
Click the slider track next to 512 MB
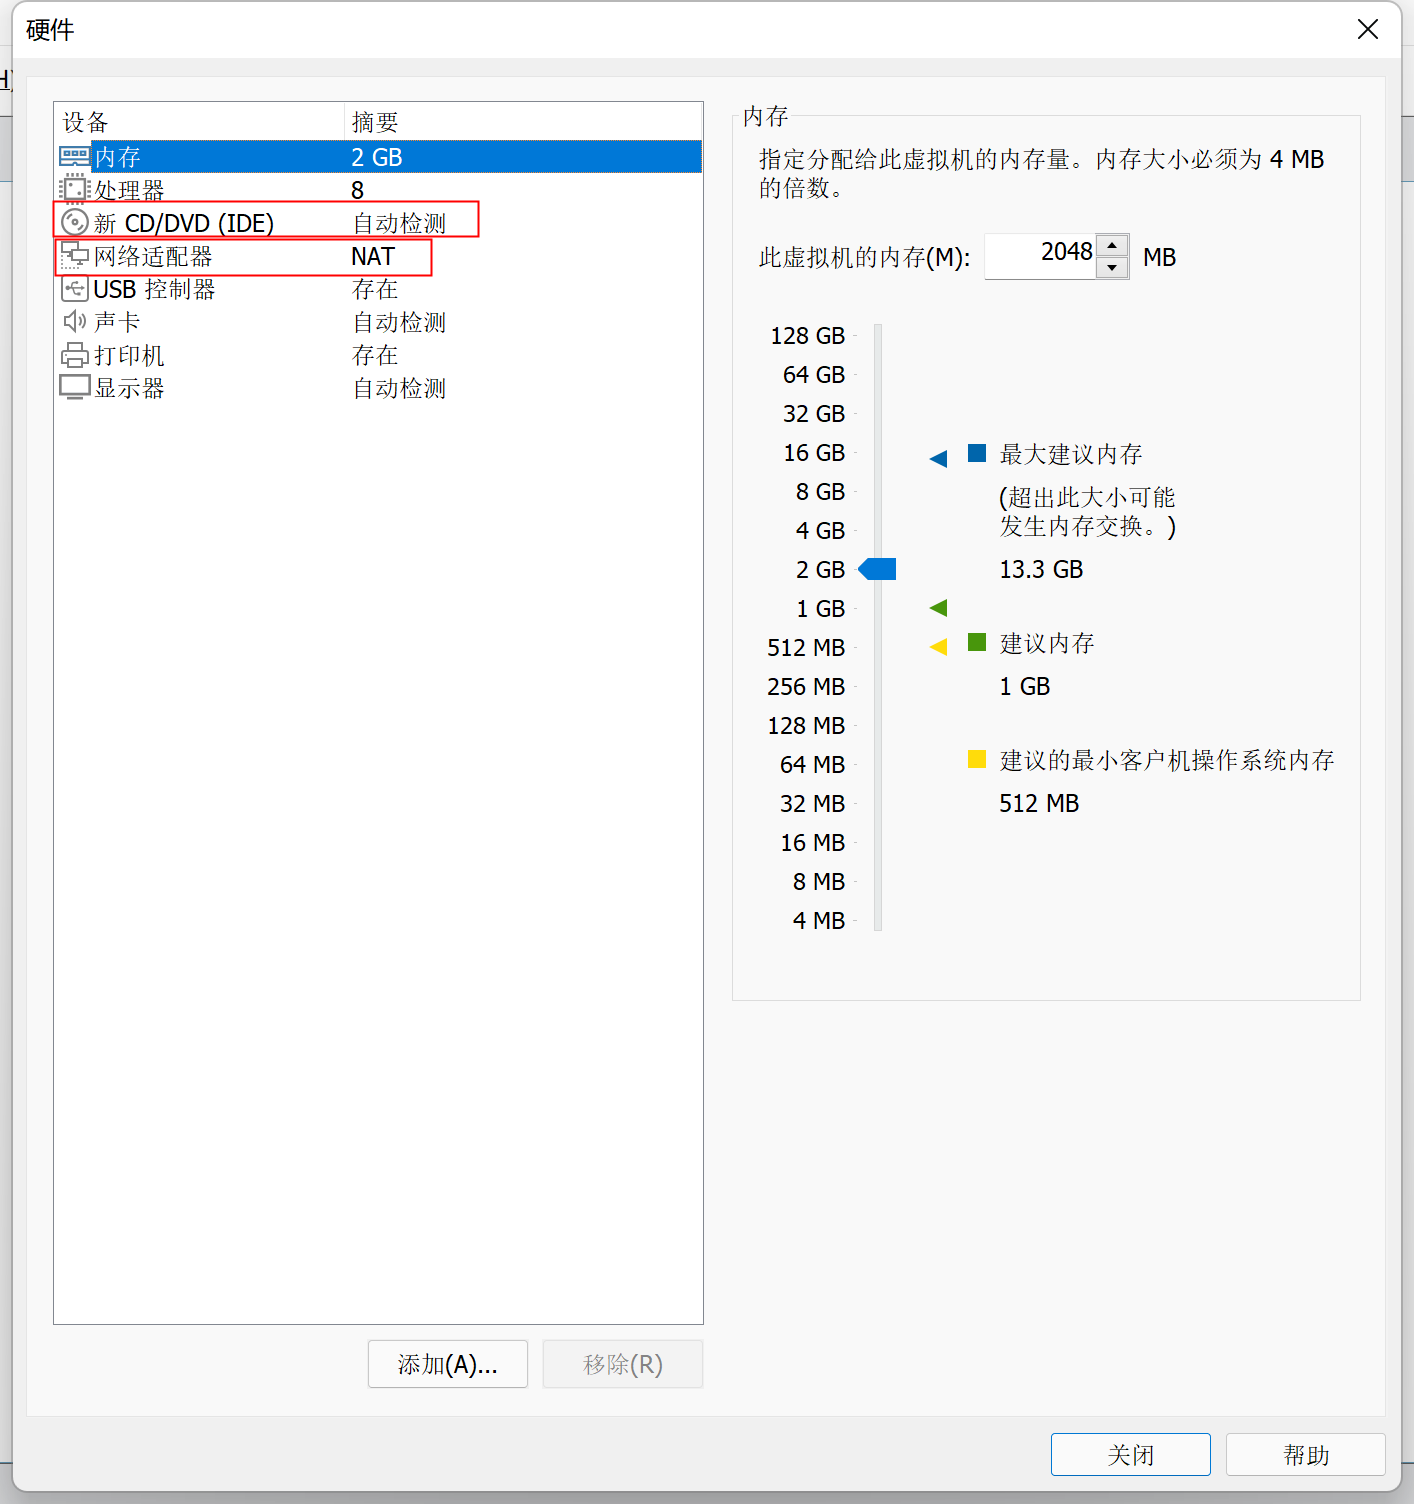pos(878,648)
